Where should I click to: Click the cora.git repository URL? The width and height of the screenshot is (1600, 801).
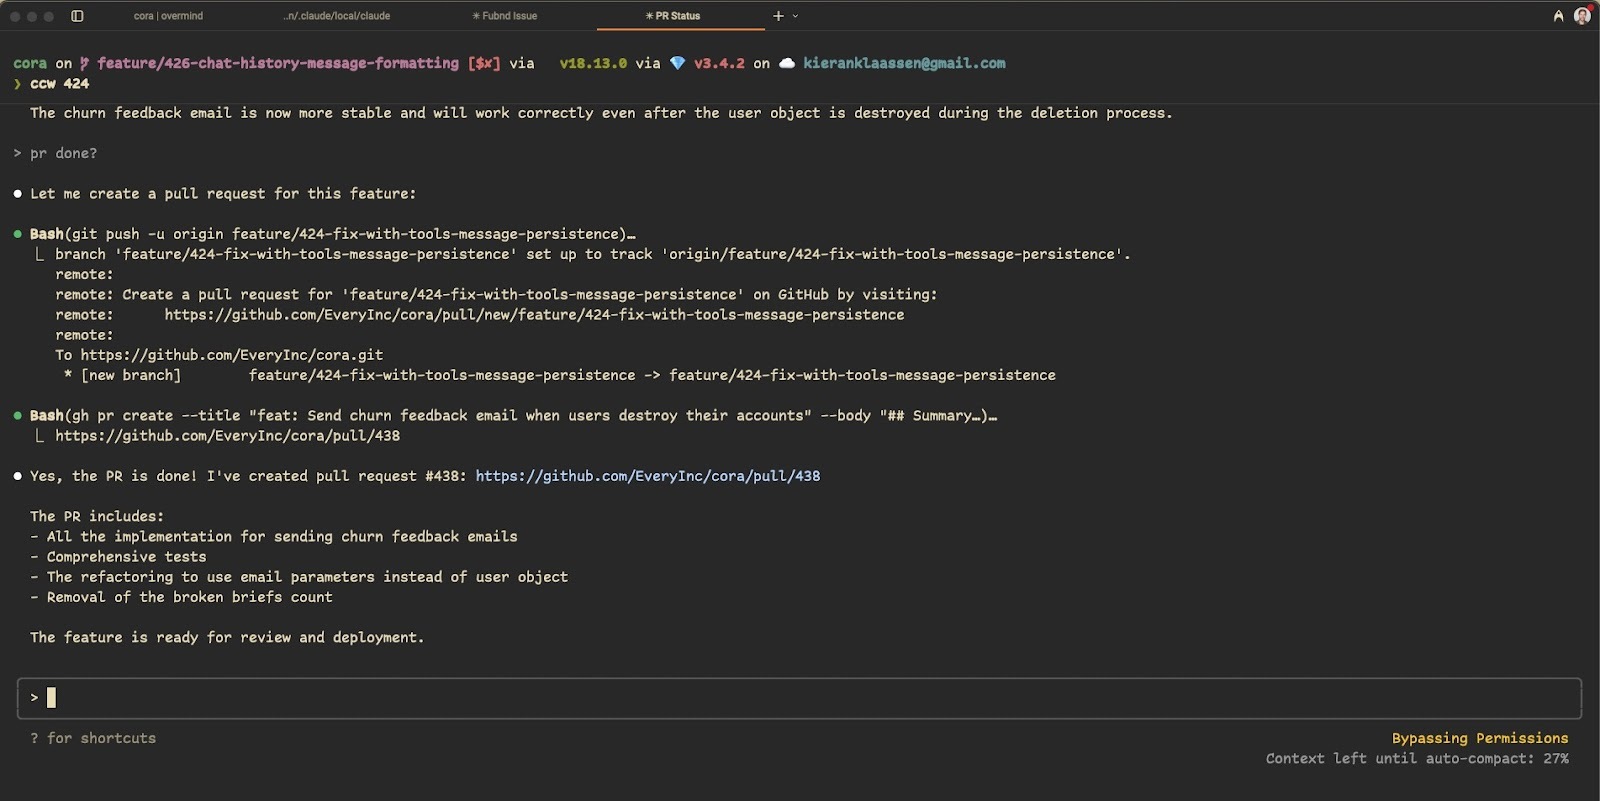231,355
